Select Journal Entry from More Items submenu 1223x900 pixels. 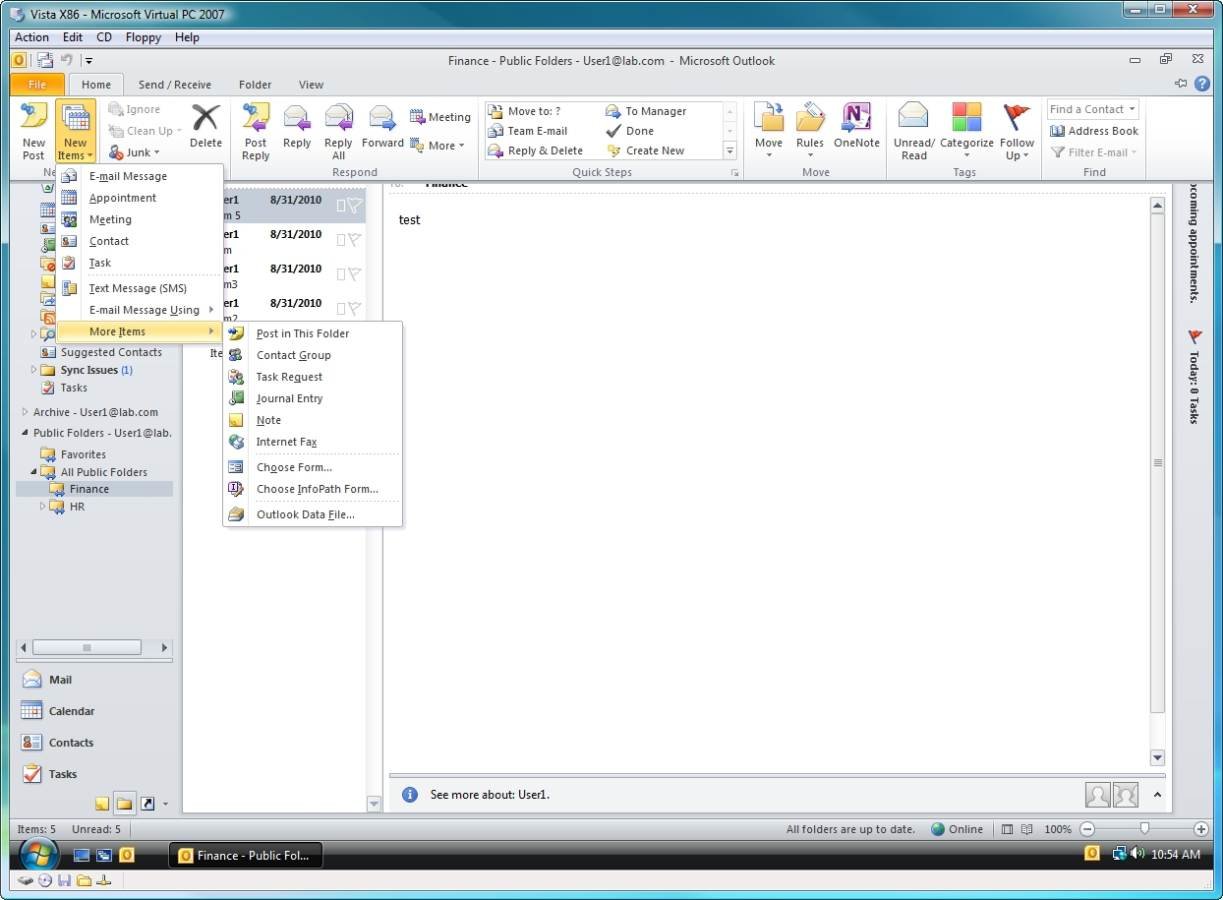[289, 398]
